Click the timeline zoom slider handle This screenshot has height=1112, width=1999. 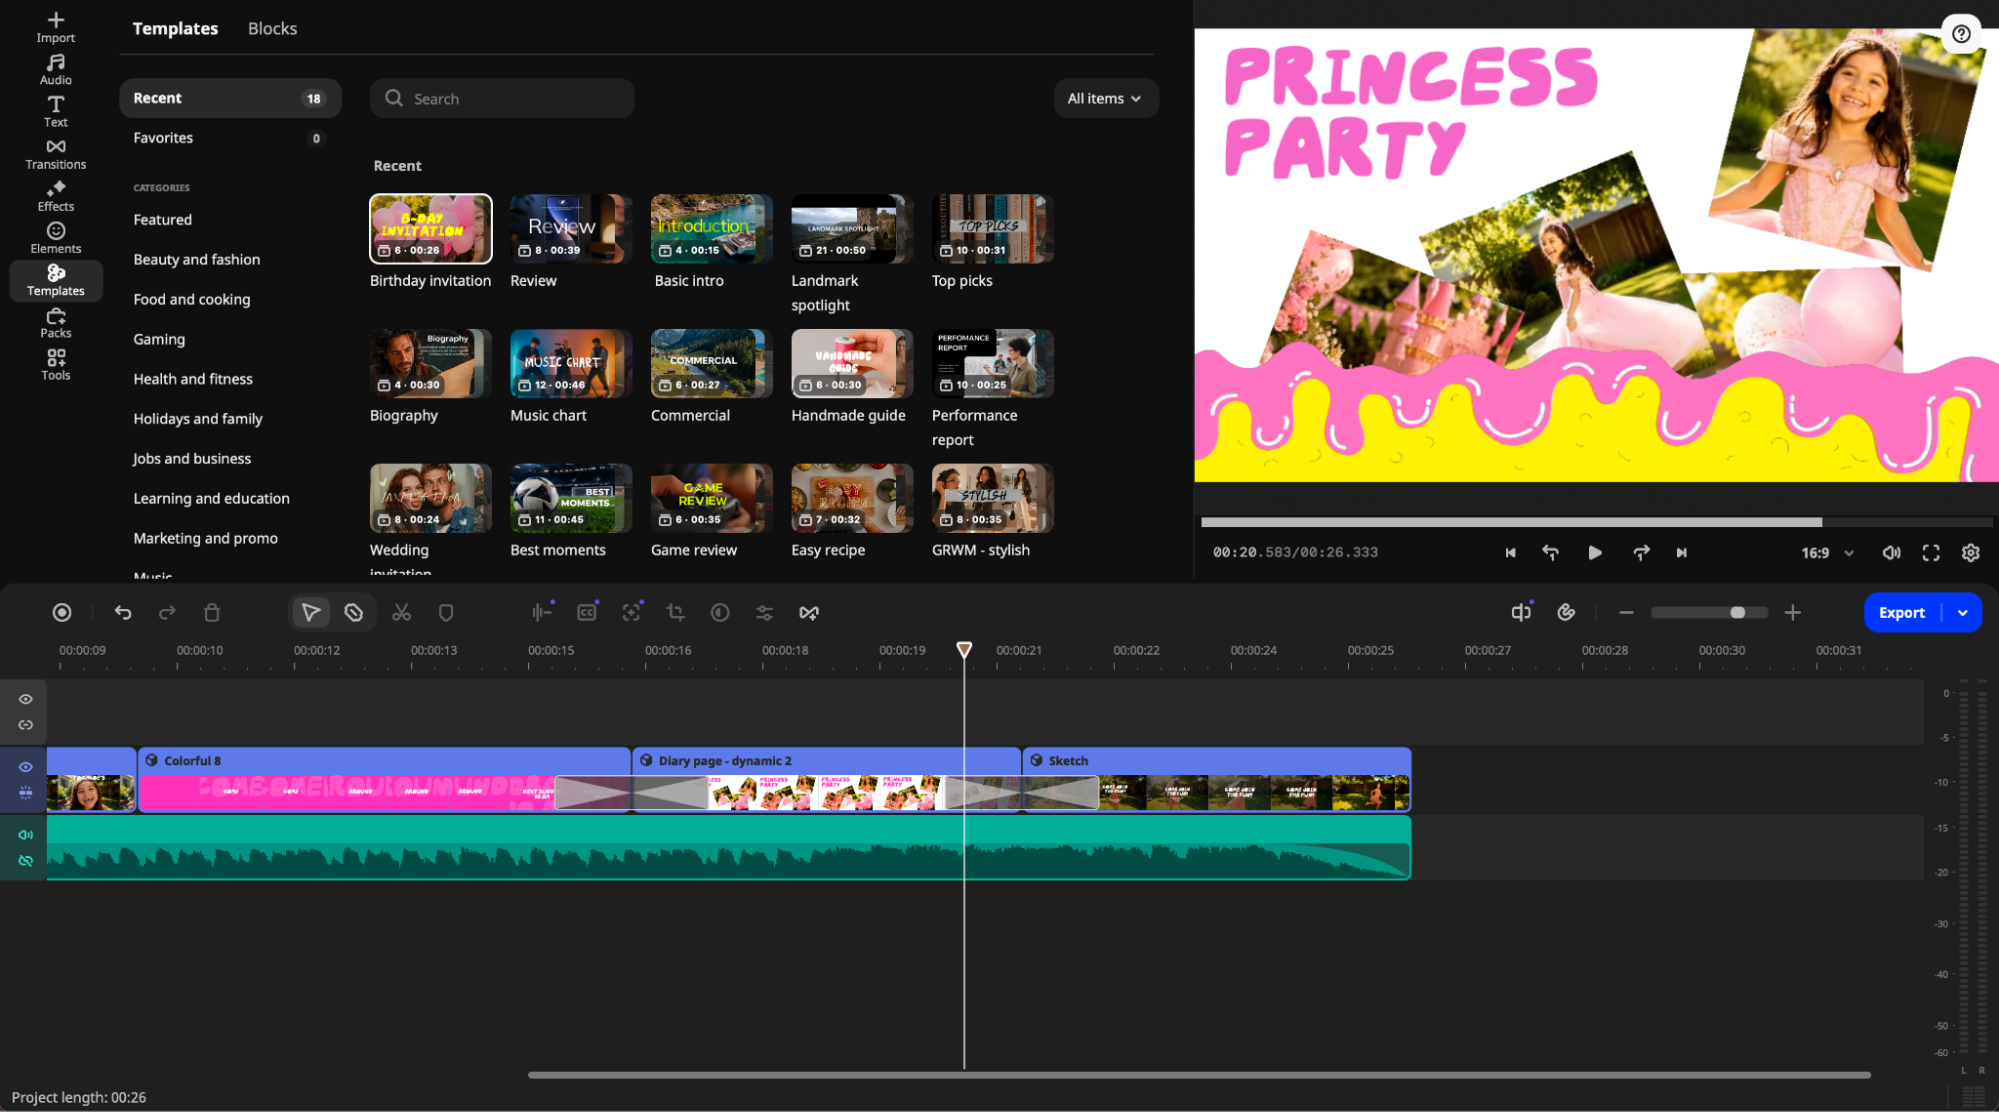1738,612
